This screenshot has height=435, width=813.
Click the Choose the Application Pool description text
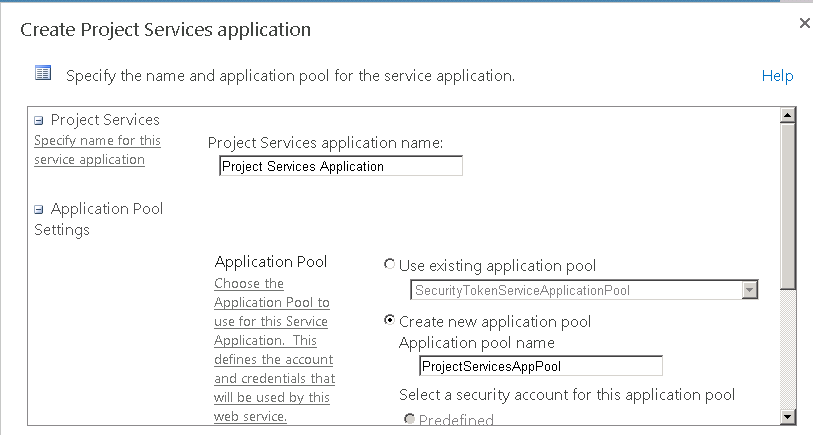(x=274, y=350)
